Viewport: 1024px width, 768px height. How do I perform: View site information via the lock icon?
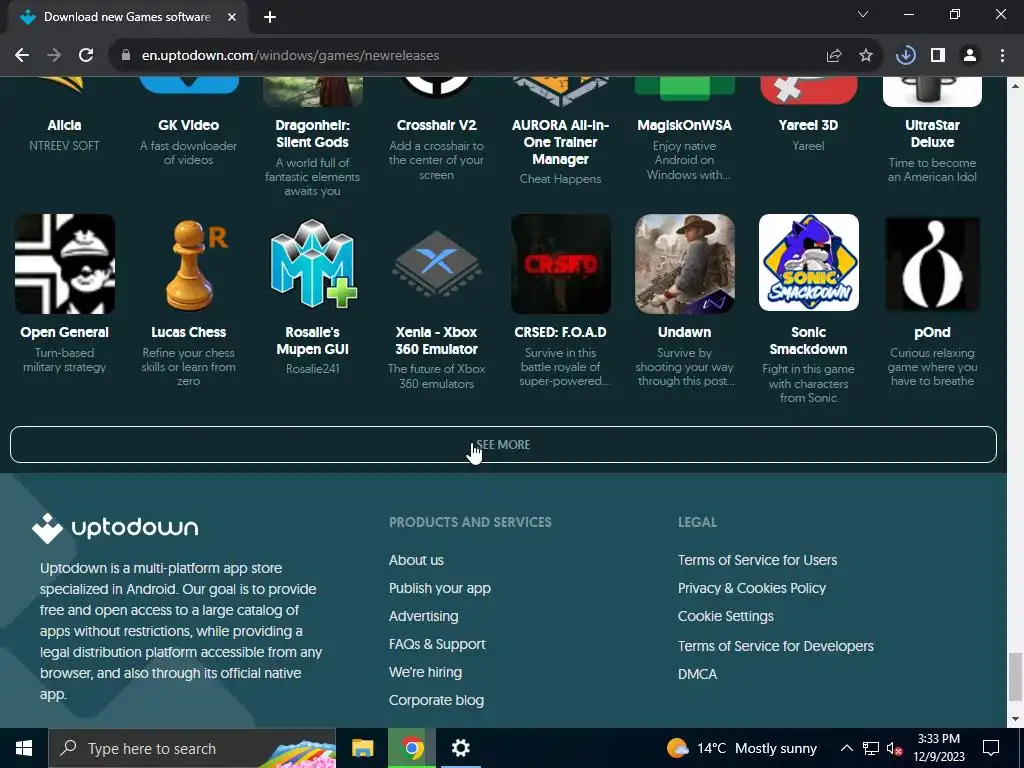click(x=126, y=56)
